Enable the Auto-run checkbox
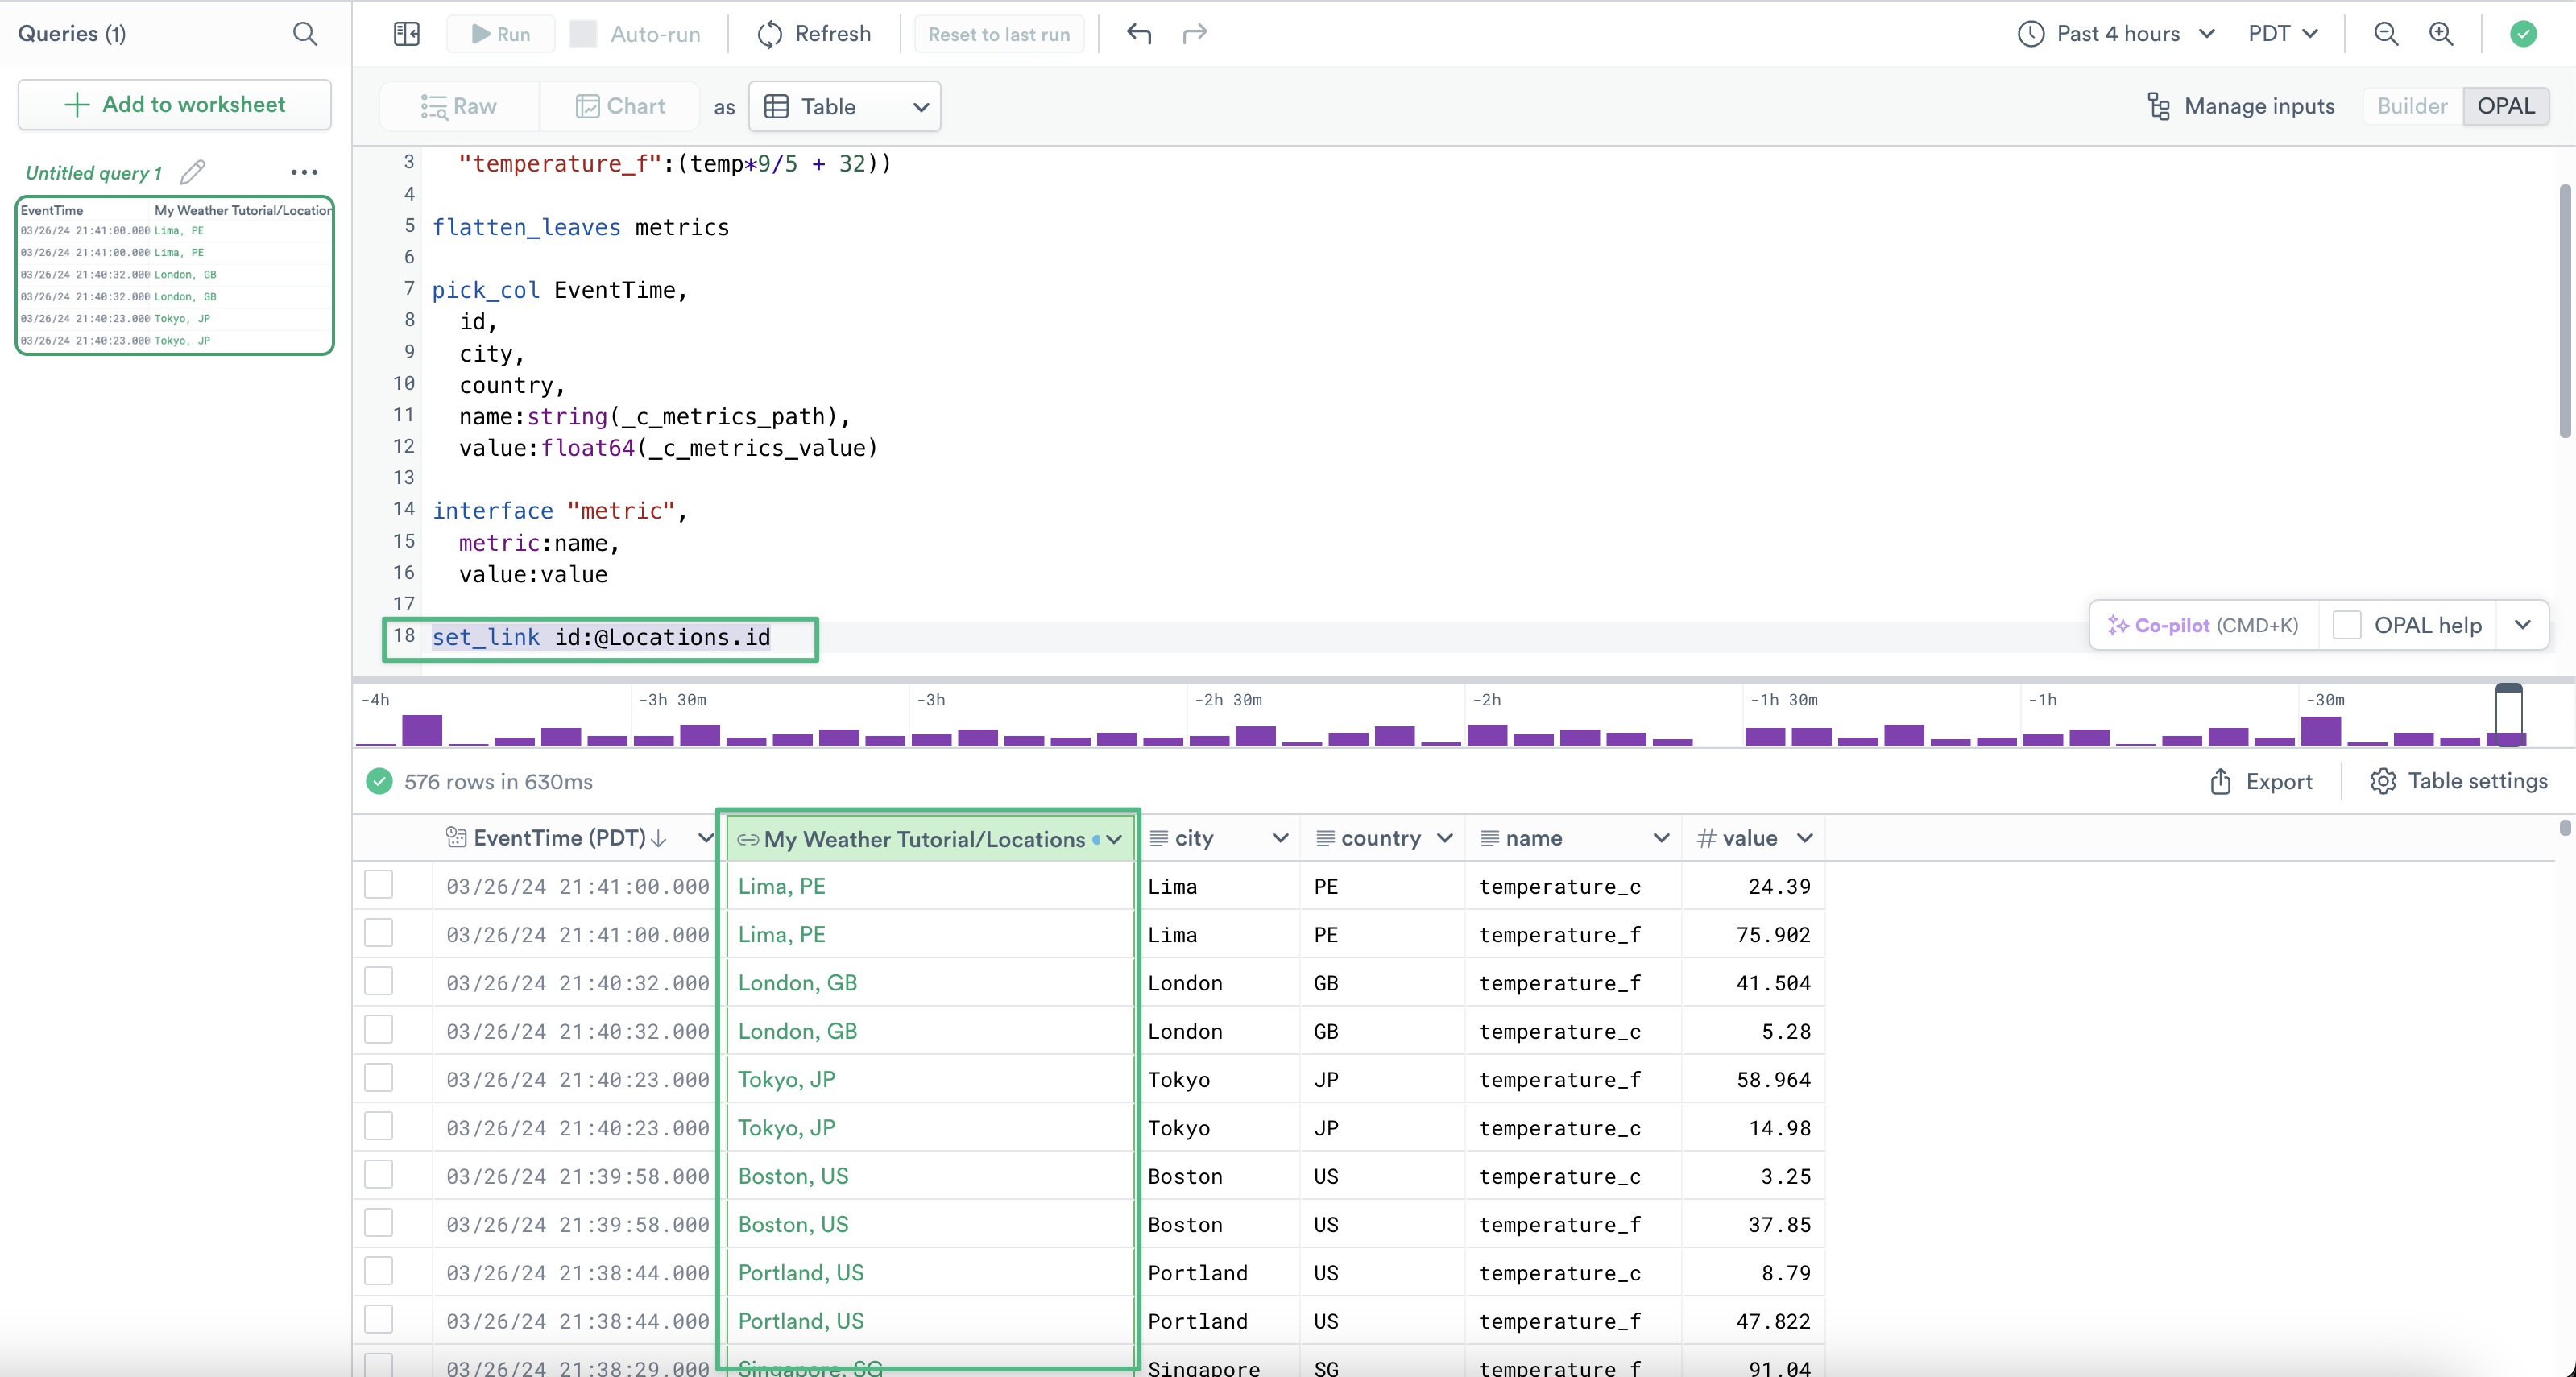Screen dimensions: 2576x1377 (x=583, y=34)
